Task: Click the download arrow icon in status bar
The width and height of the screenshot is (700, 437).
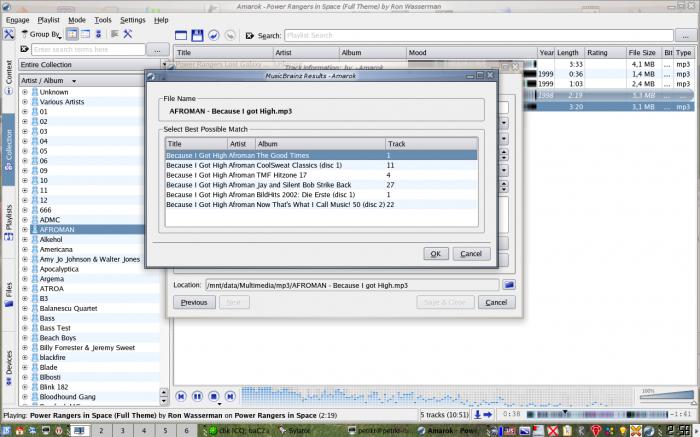Action: pos(477,415)
